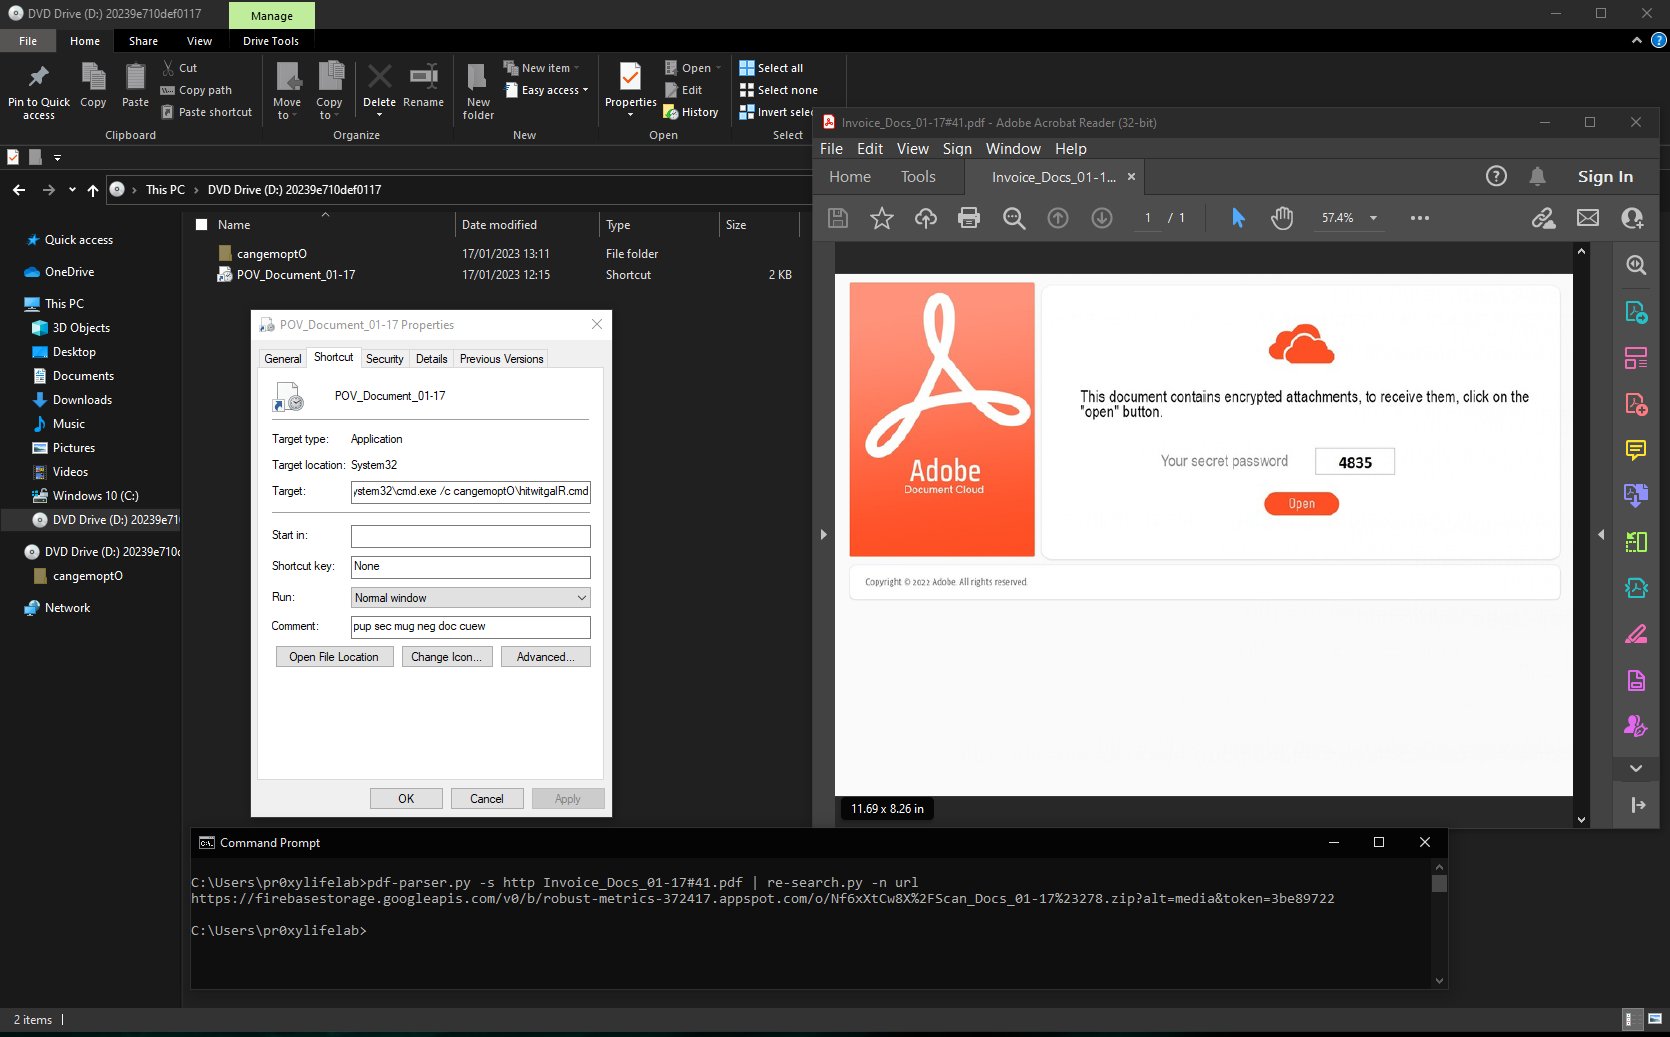Click OK in the Properties dialog
Viewport: 1670px width, 1037px height.
406,799
